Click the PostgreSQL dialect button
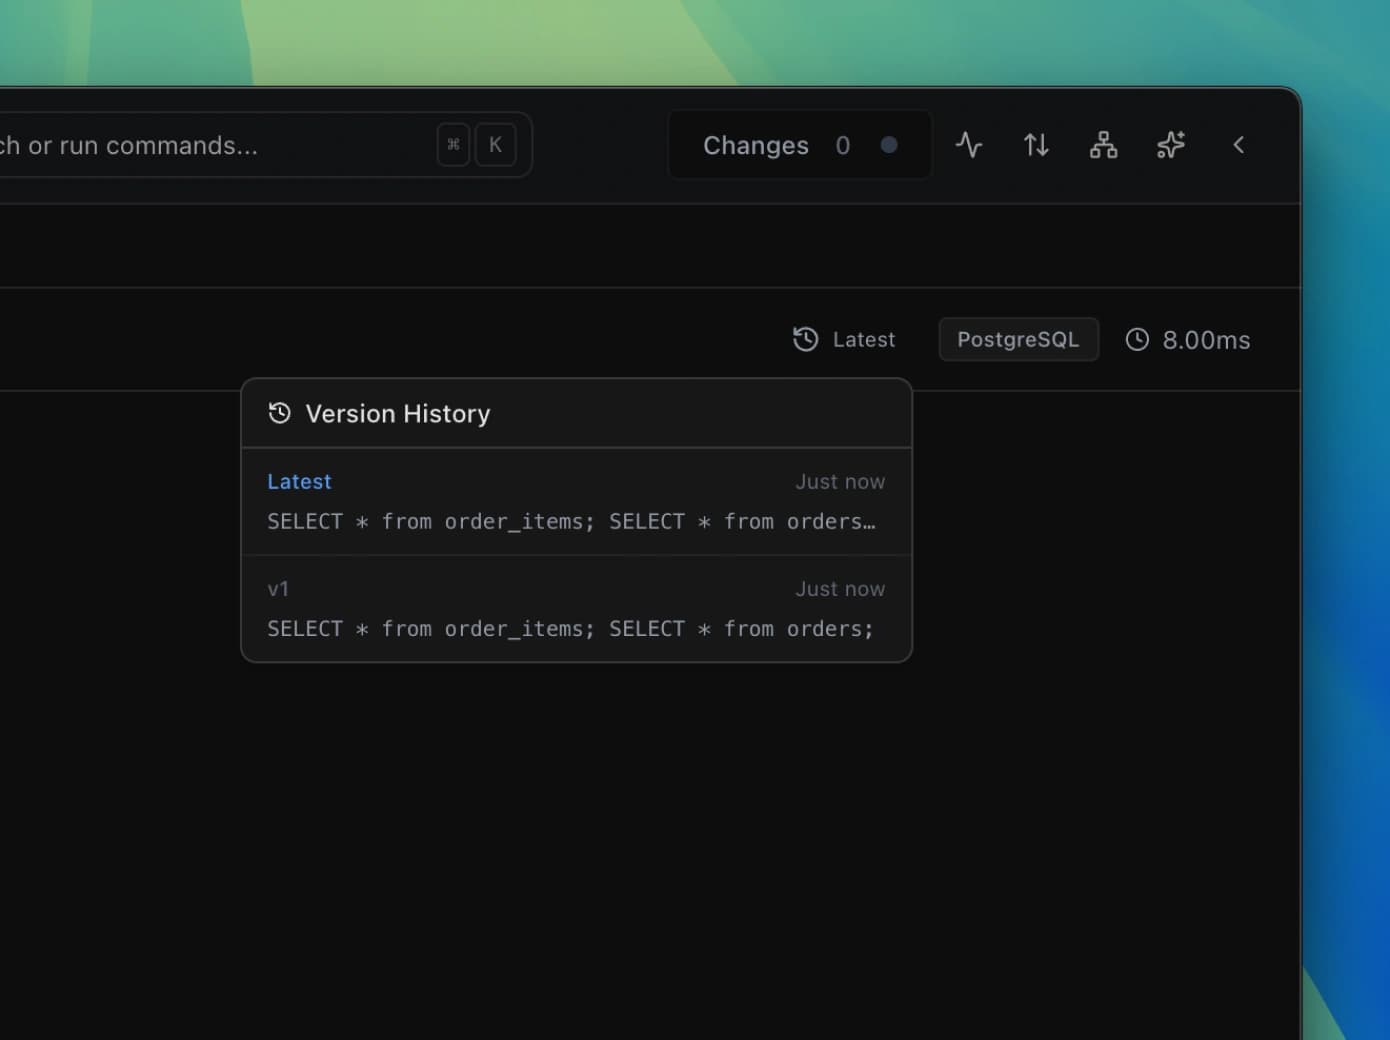Viewport: 1390px width, 1040px height. [x=1018, y=340]
